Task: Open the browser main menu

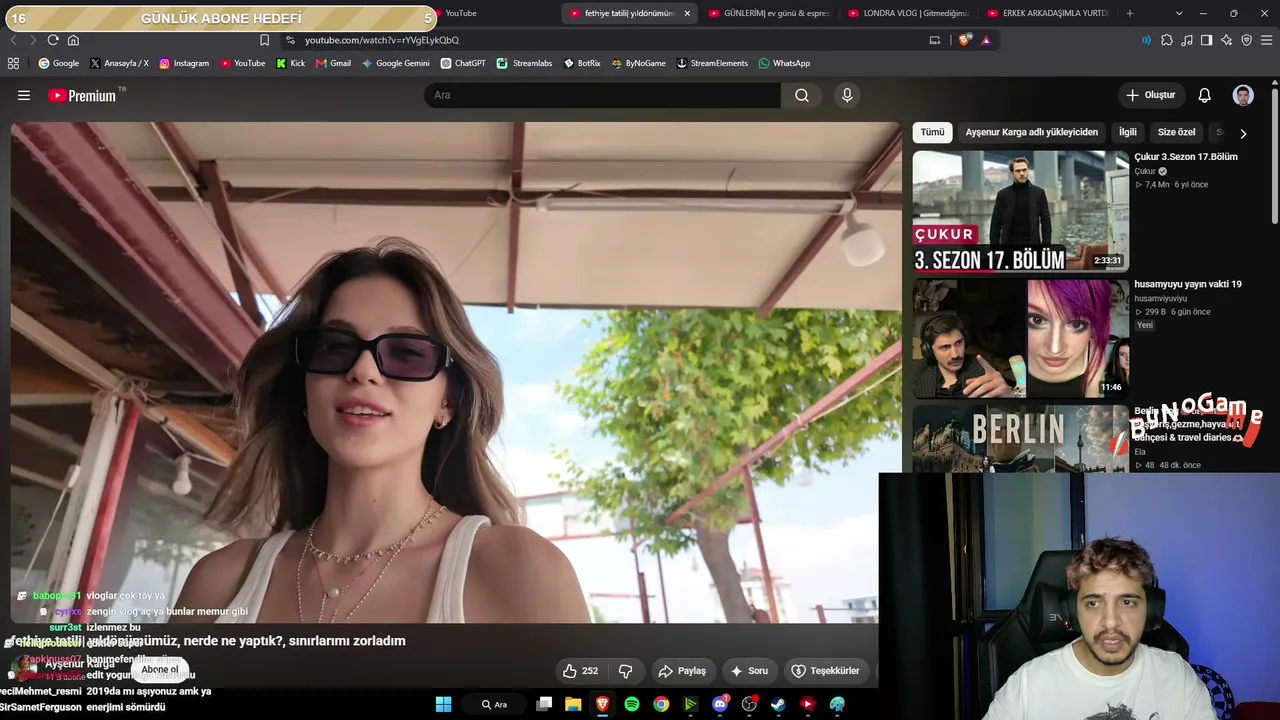Action: click(1267, 40)
